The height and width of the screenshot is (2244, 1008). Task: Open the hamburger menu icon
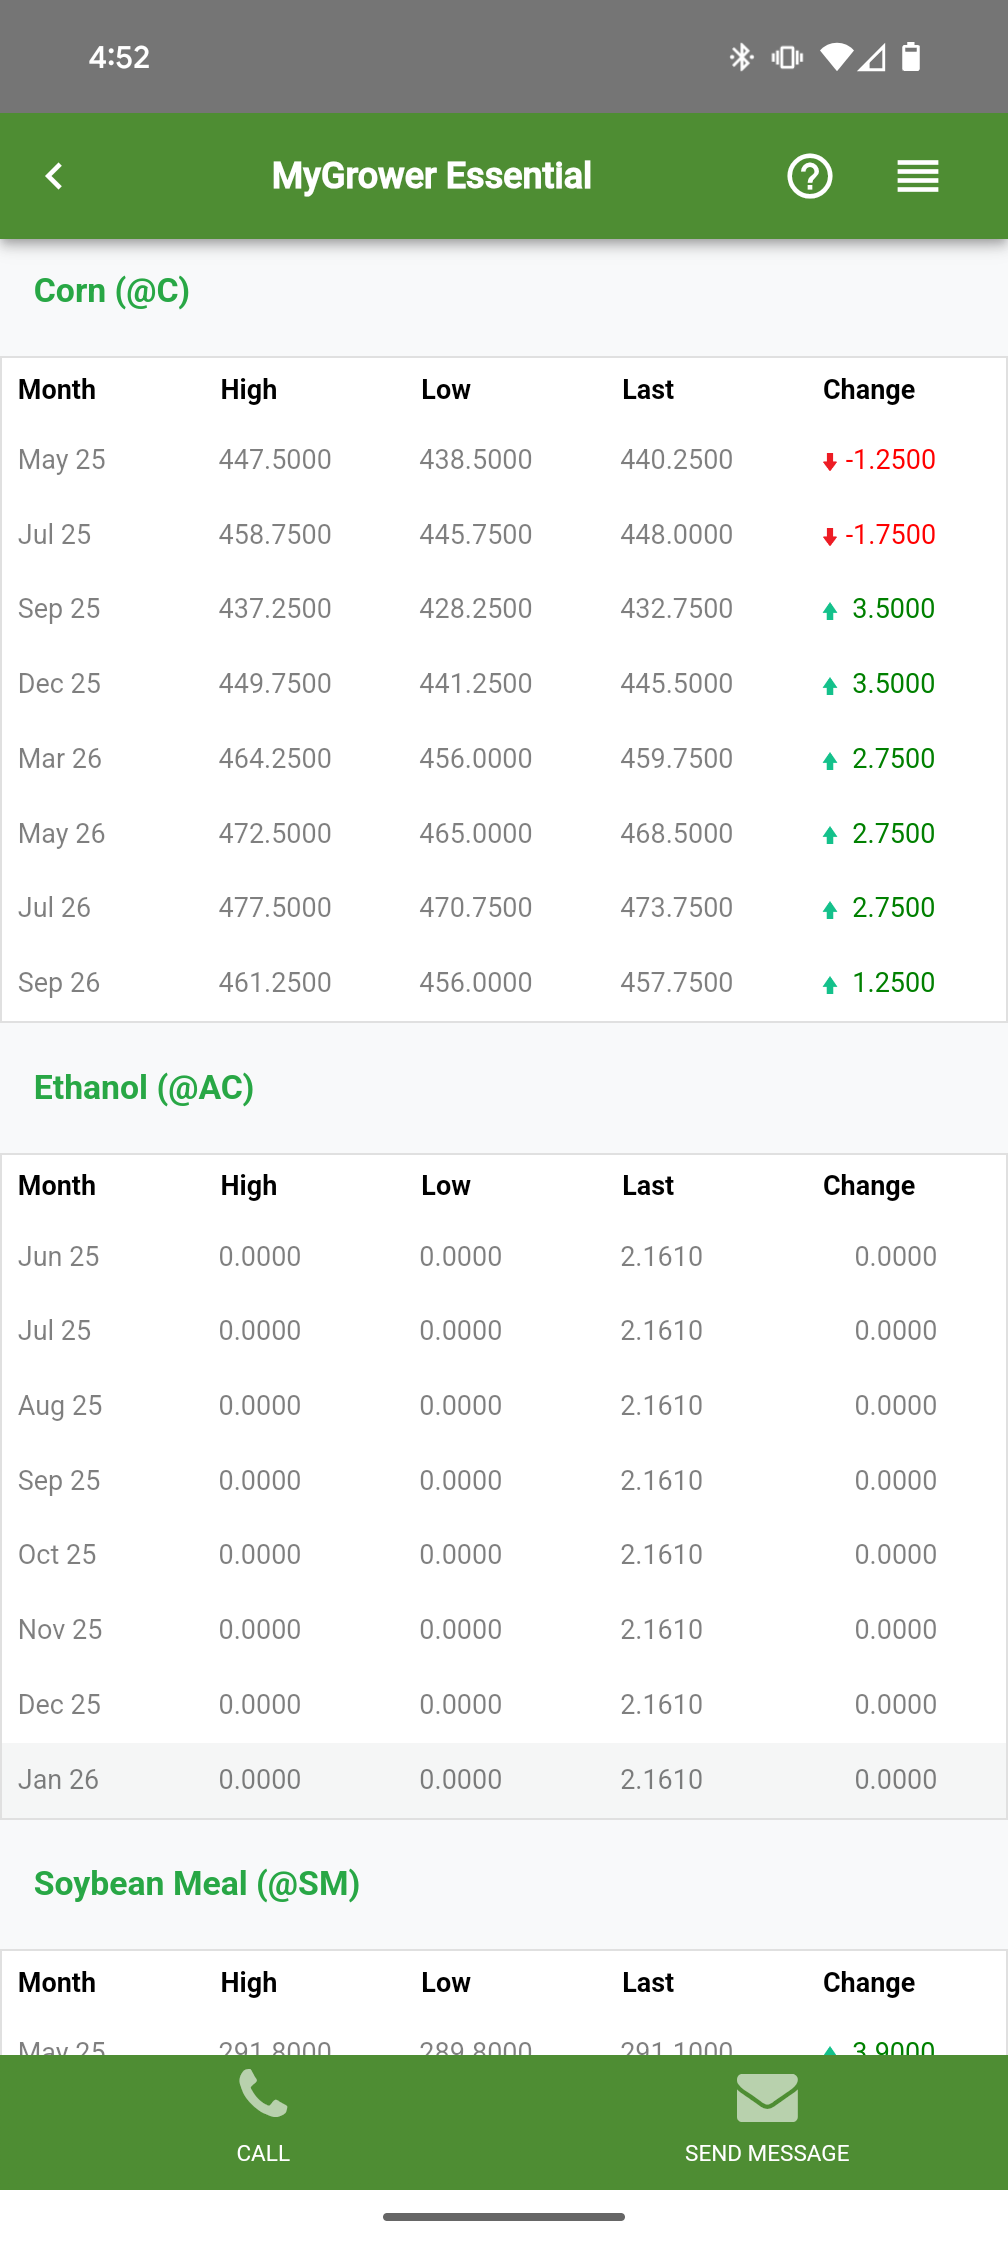coord(918,176)
